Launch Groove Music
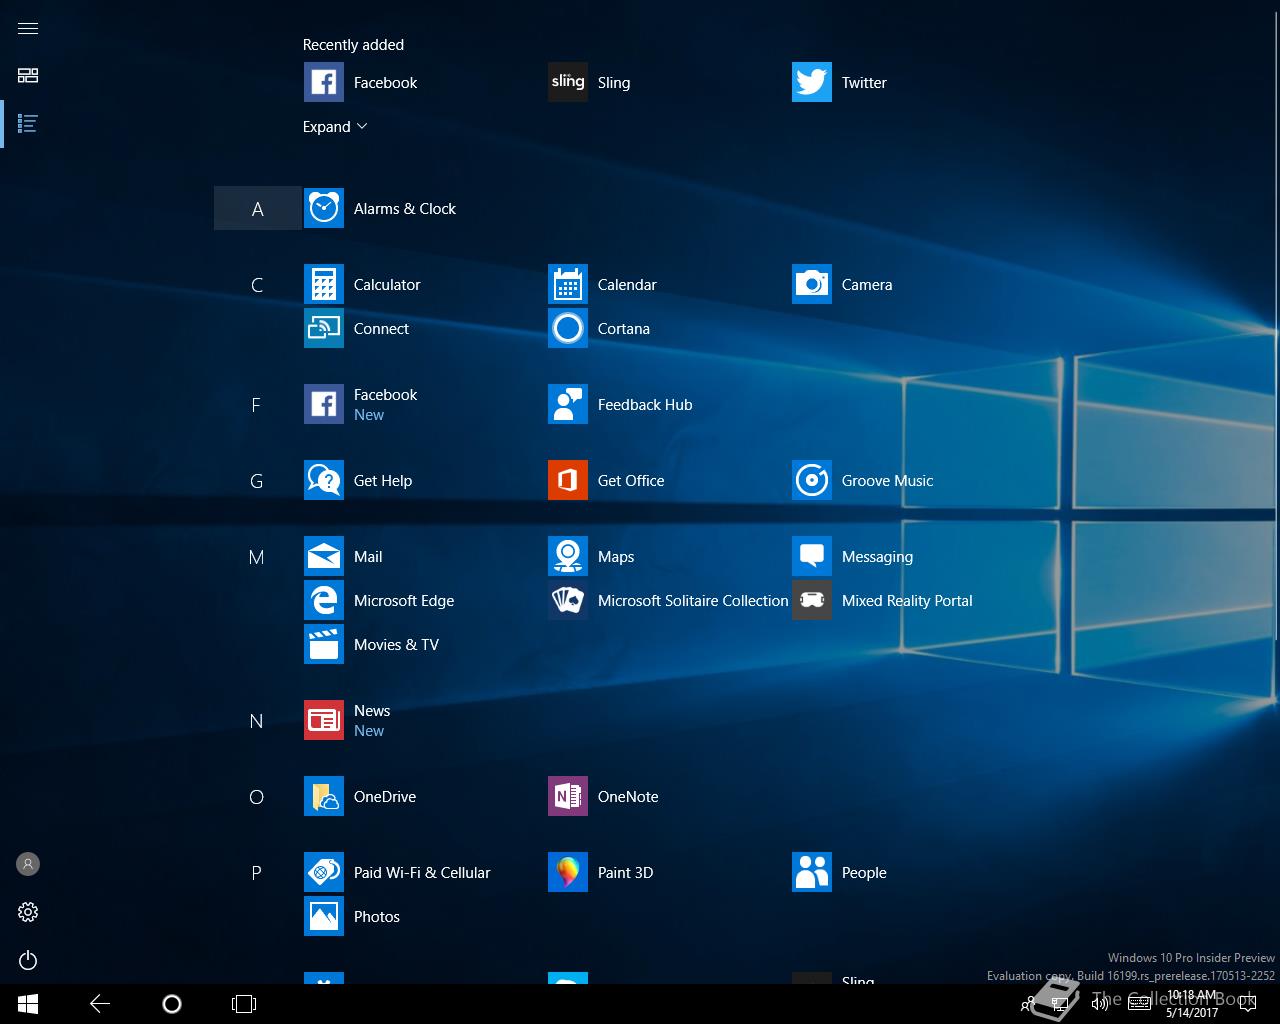1280x1024 pixels. [x=863, y=480]
